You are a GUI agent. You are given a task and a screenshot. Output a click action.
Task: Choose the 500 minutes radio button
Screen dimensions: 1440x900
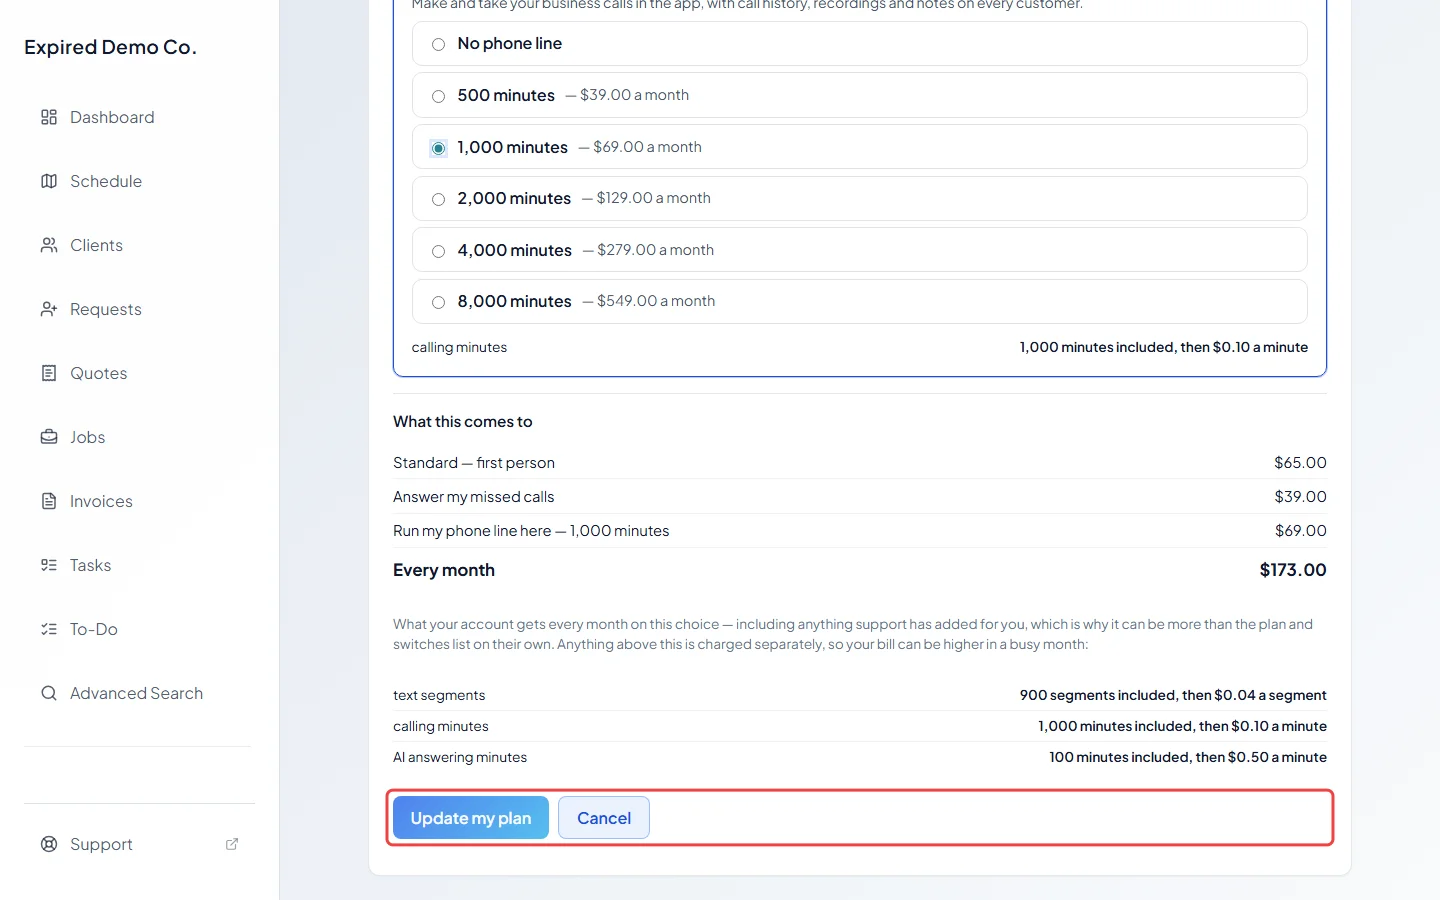(438, 96)
